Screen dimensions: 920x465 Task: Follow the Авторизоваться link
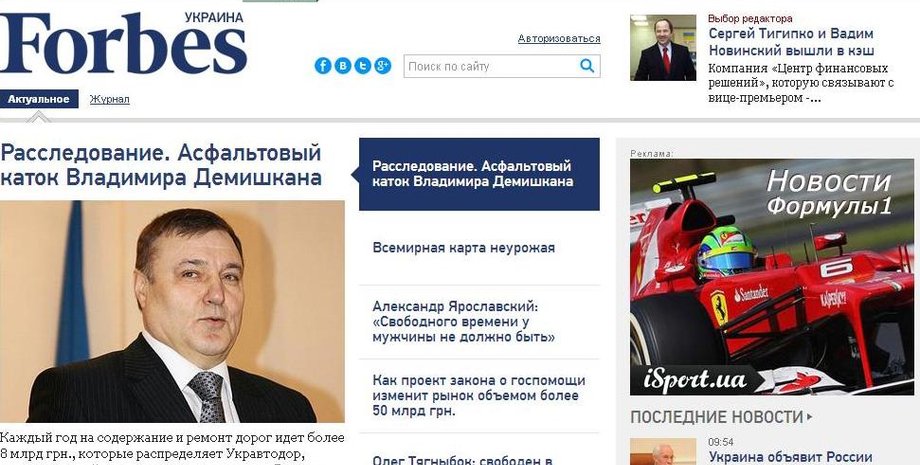(x=559, y=39)
